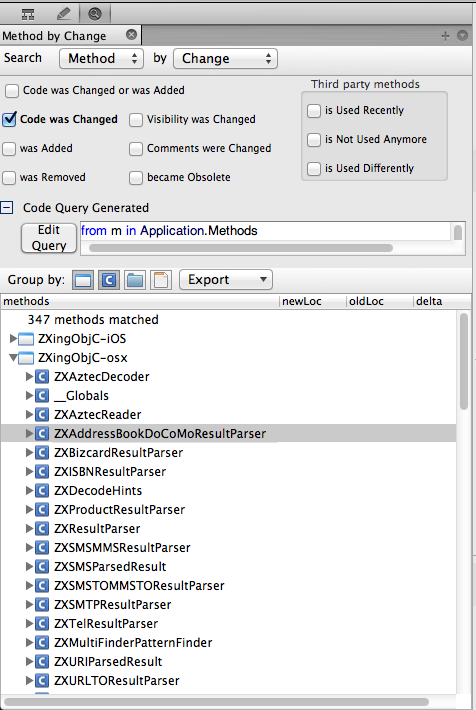Close the Method by Change tab
476x710 pixels.
pos(131,34)
